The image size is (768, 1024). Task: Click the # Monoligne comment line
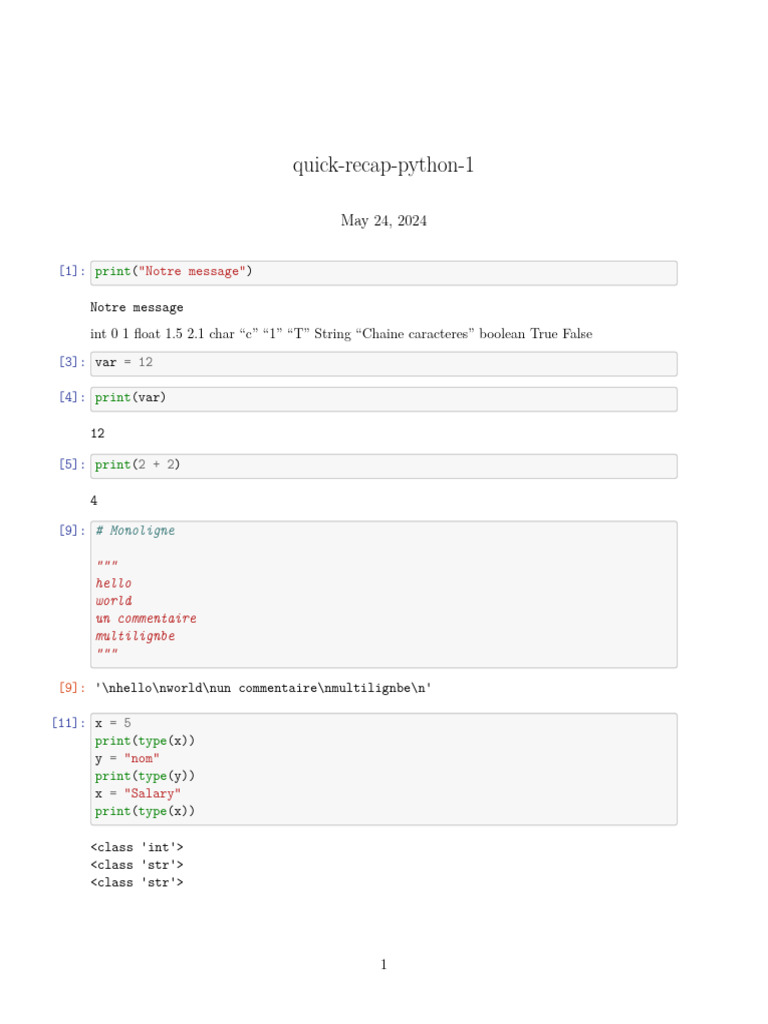(x=135, y=531)
